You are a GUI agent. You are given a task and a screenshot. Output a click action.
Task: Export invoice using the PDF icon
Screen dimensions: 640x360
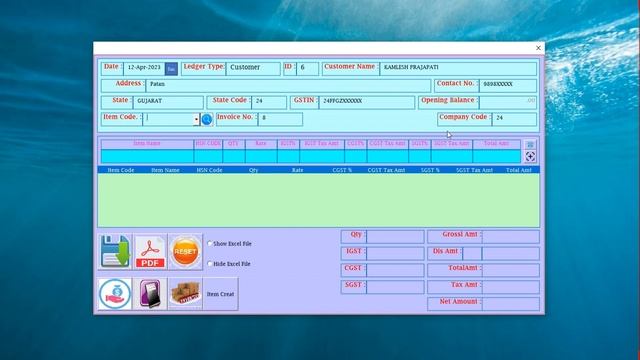150,252
